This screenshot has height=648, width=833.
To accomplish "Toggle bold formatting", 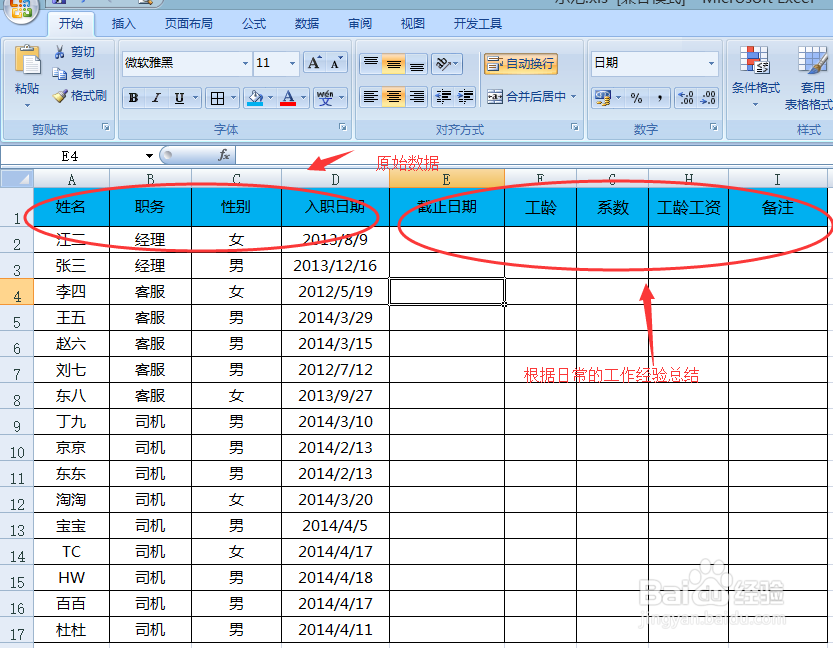I will pyautogui.click(x=133, y=95).
